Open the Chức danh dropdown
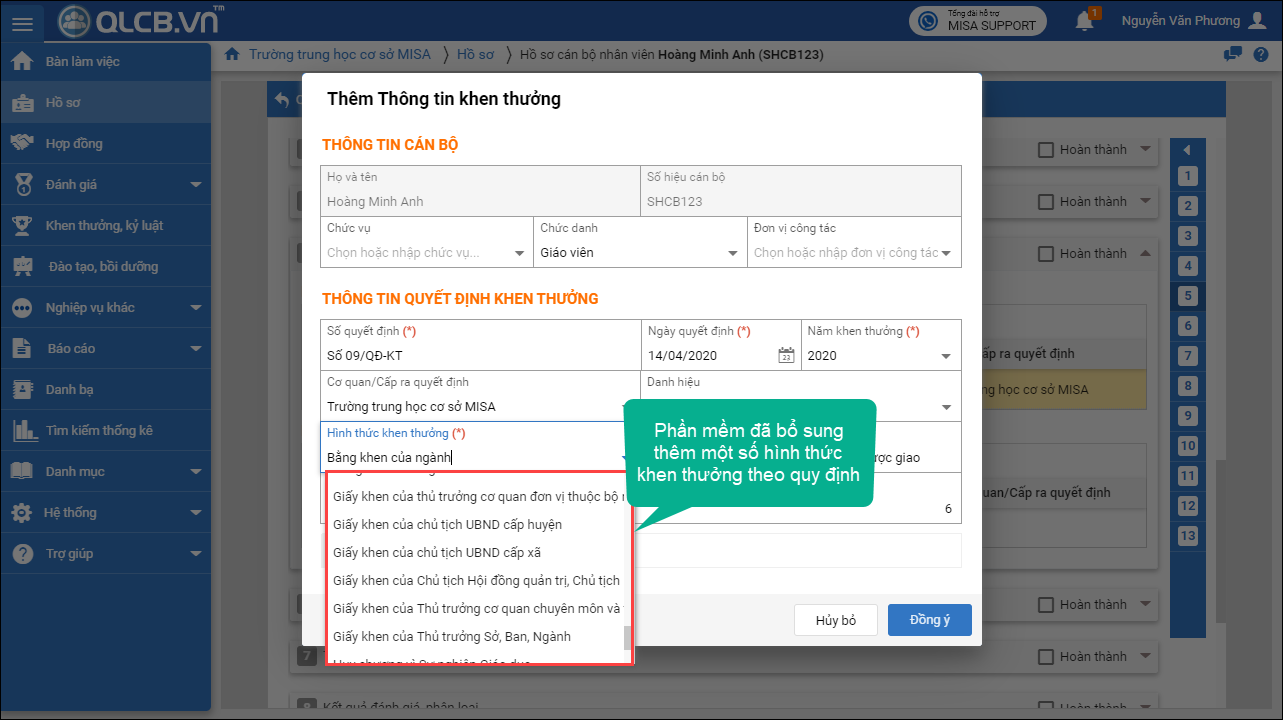The height and width of the screenshot is (720, 1283). 733,253
